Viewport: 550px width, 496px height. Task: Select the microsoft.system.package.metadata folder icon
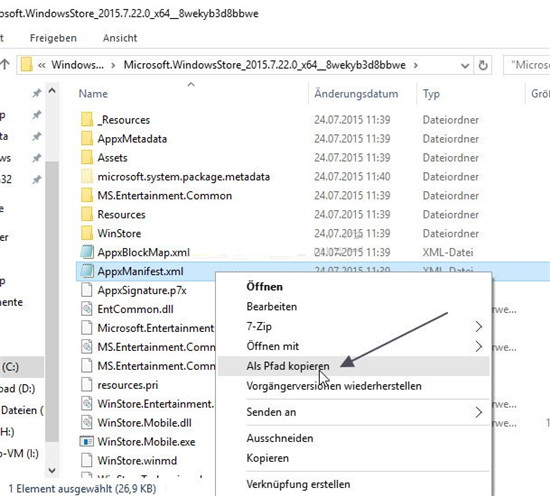click(x=87, y=176)
